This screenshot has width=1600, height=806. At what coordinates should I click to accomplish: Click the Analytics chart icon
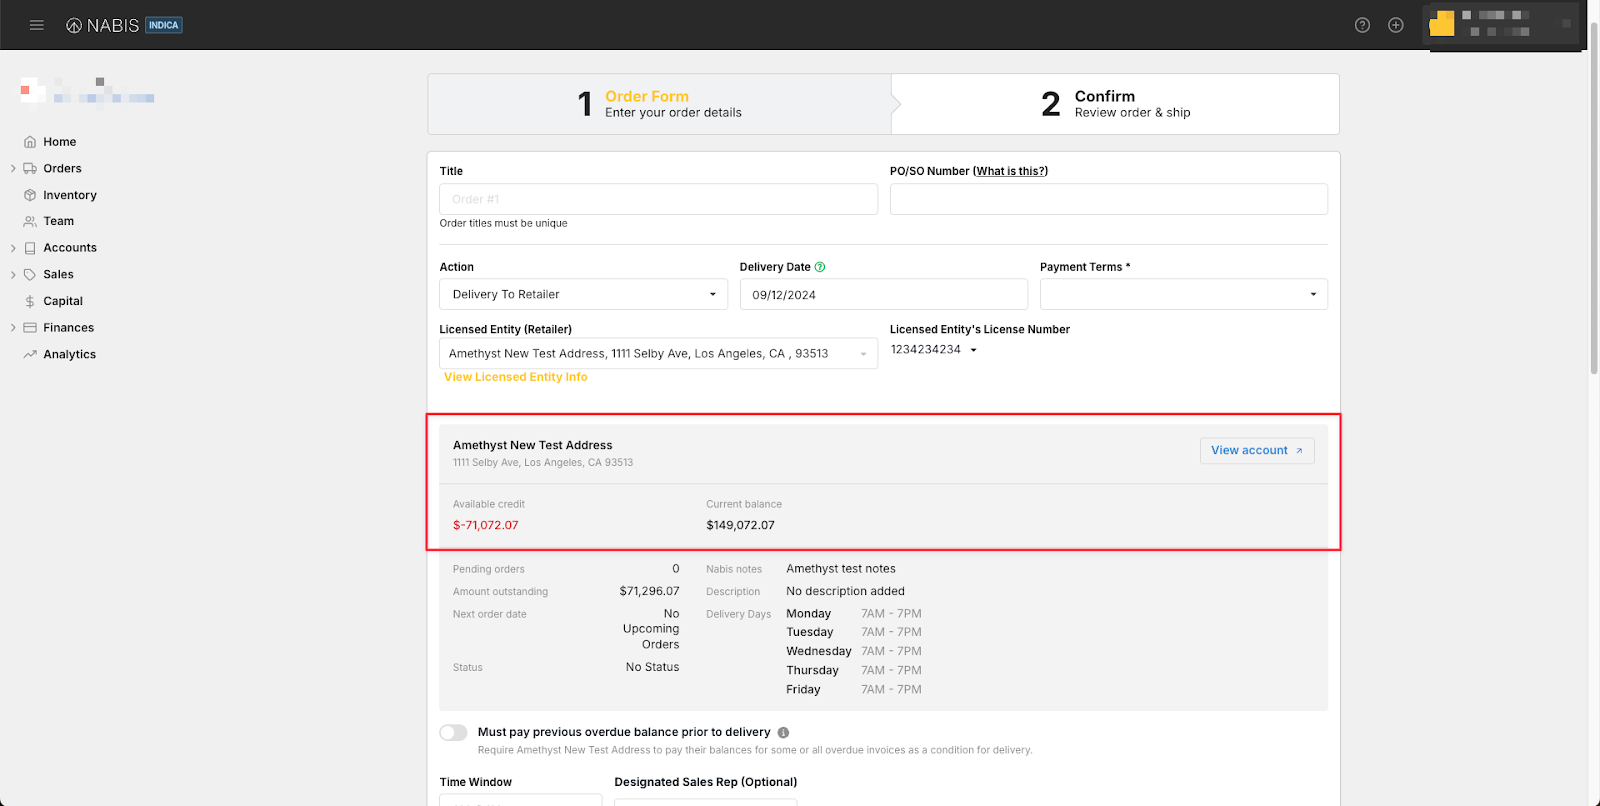pyautogui.click(x=30, y=354)
